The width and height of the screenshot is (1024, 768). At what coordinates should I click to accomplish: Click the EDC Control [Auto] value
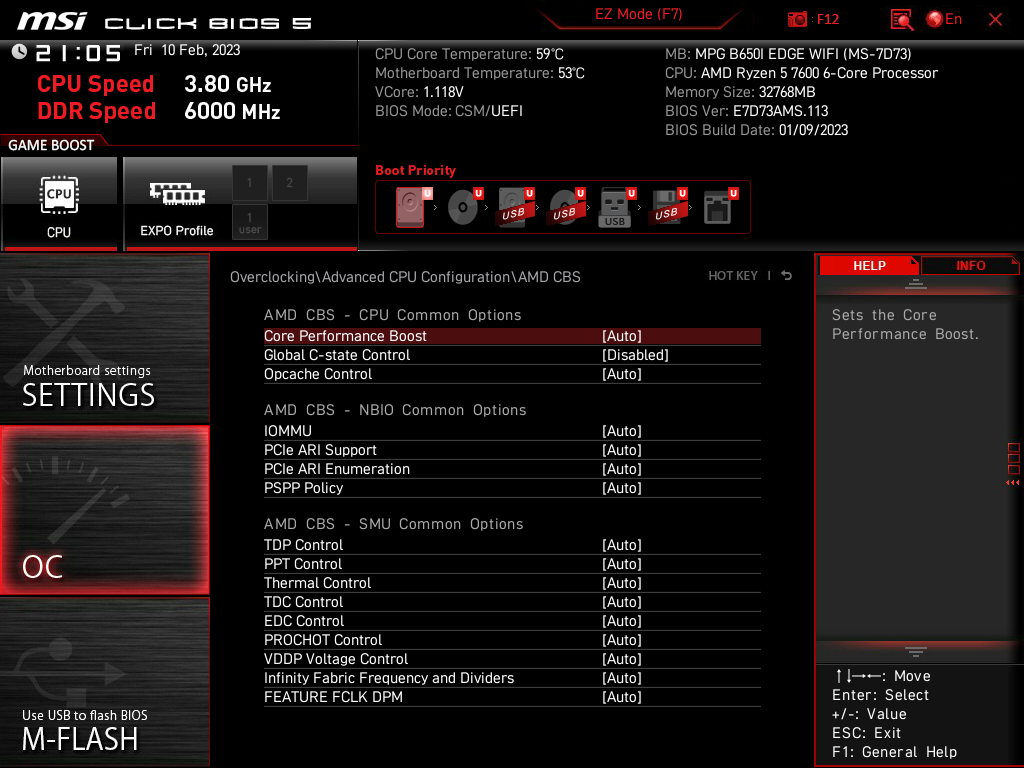click(x=622, y=621)
